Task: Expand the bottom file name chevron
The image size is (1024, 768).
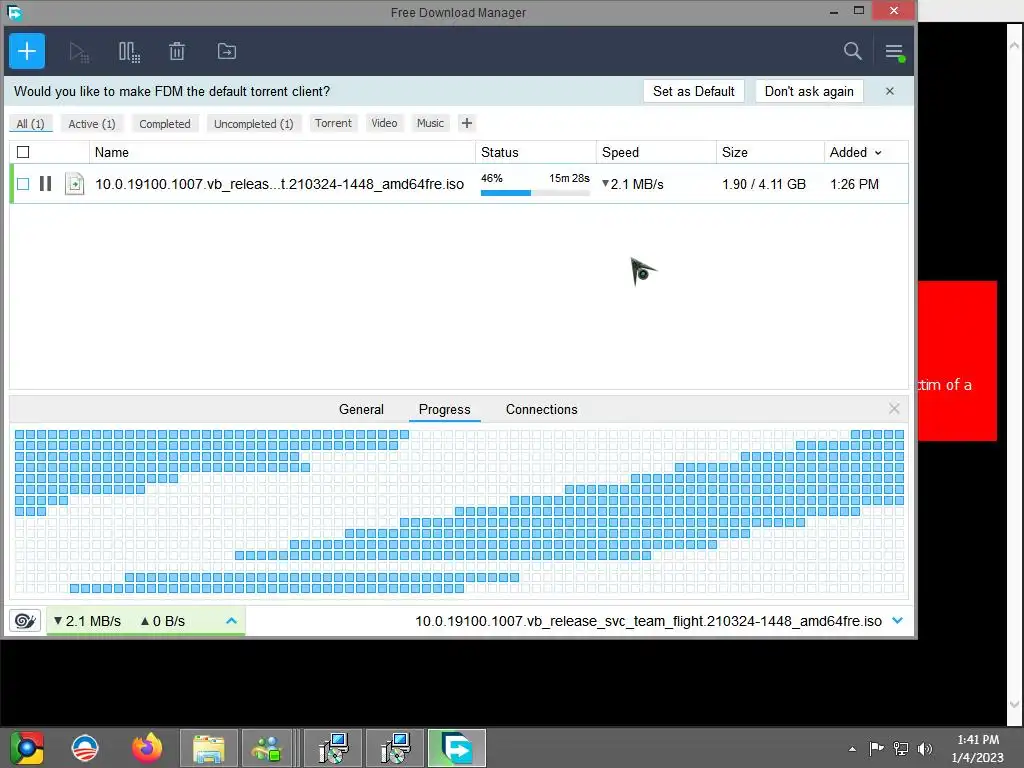Action: click(x=898, y=620)
